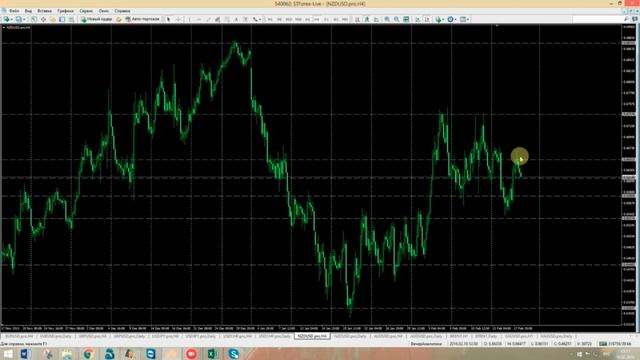Expand the Indicators list dropdown
640x360 pixels.
[x=443, y=19]
